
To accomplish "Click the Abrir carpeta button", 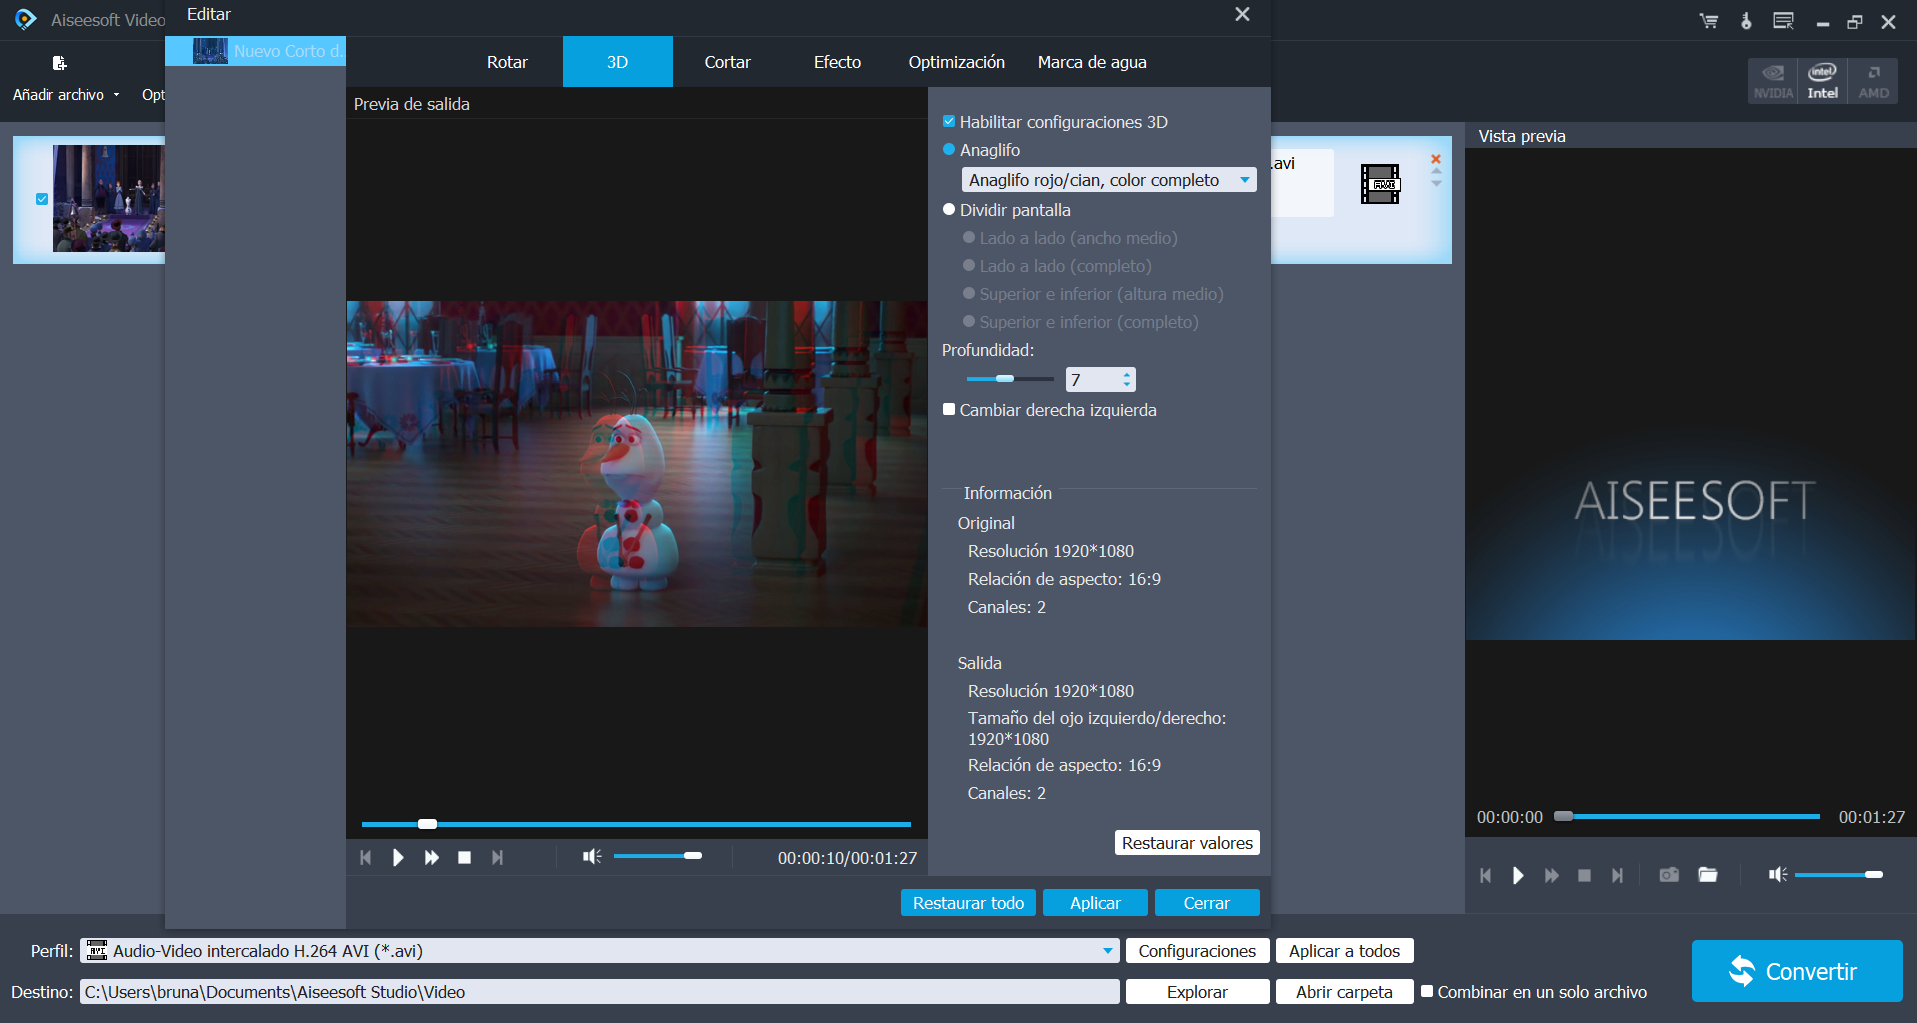I will click(x=1344, y=992).
